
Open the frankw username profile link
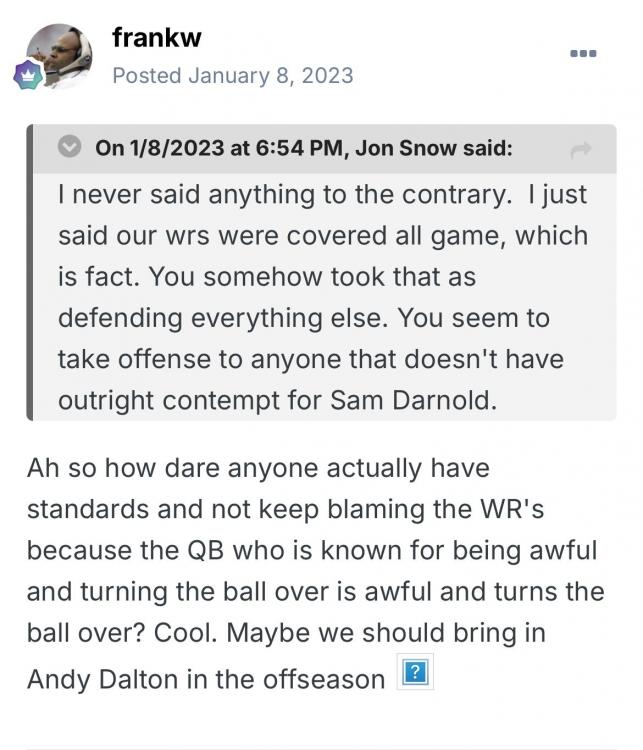158,38
